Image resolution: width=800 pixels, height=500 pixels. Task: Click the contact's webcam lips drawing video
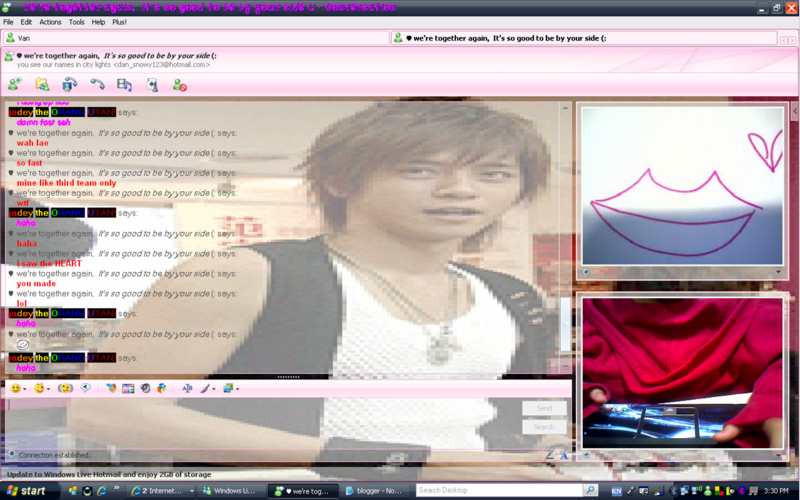coord(683,186)
